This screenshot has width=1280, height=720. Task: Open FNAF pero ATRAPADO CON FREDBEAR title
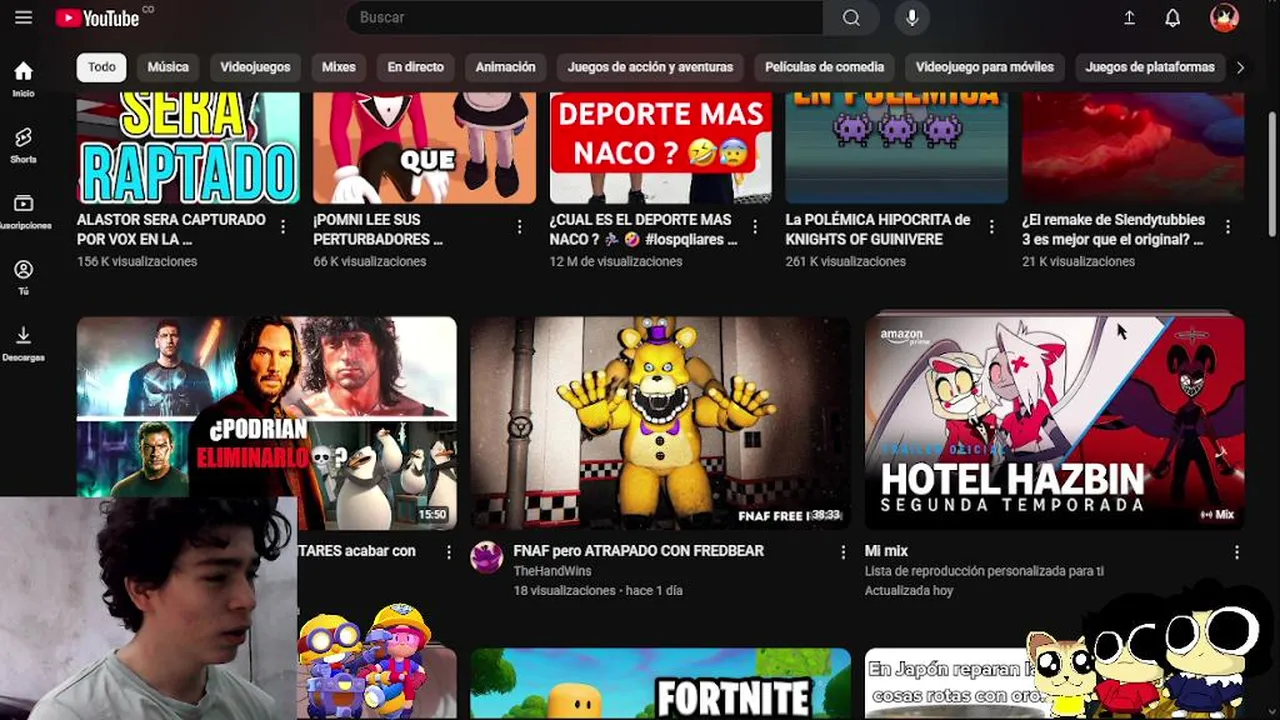click(x=638, y=551)
